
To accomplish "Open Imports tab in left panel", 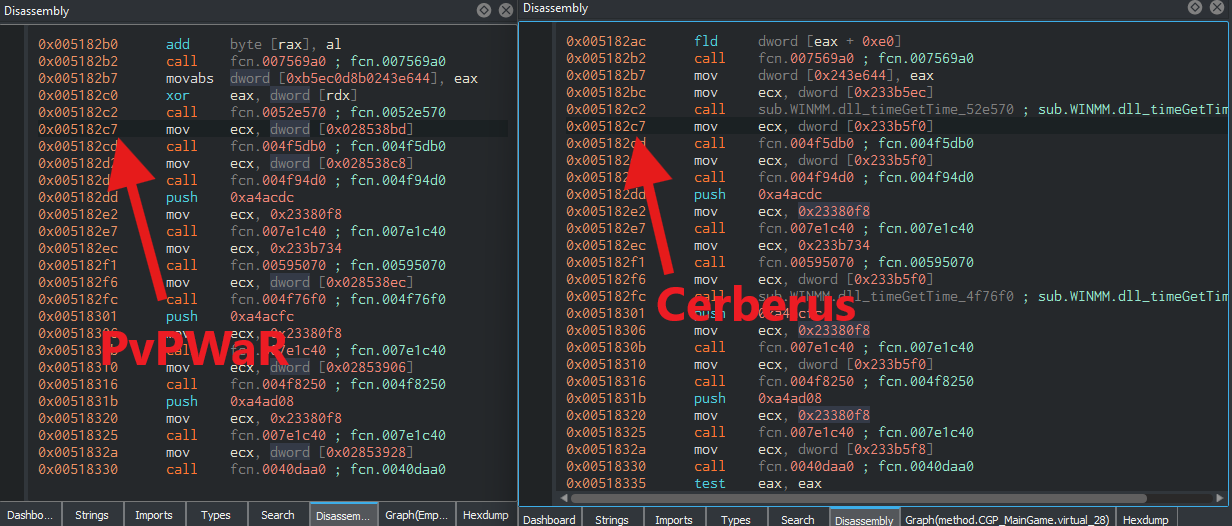I will pos(154,515).
